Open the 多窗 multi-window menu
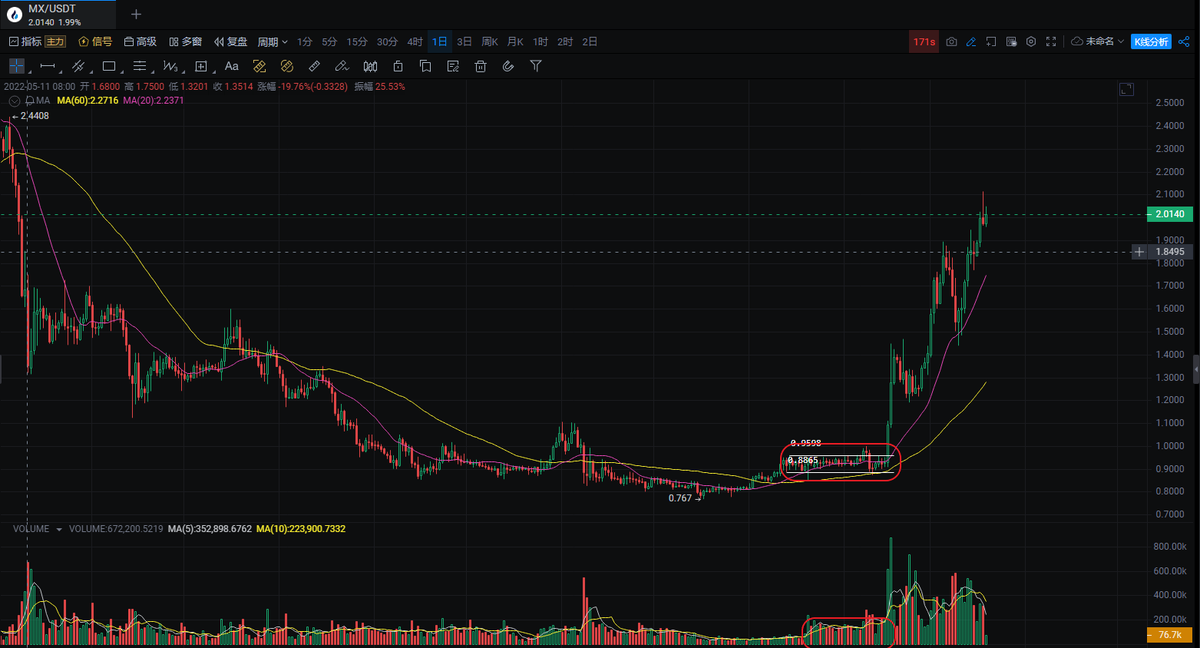The width and height of the screenshot is (1200, 648). (186, 42)
